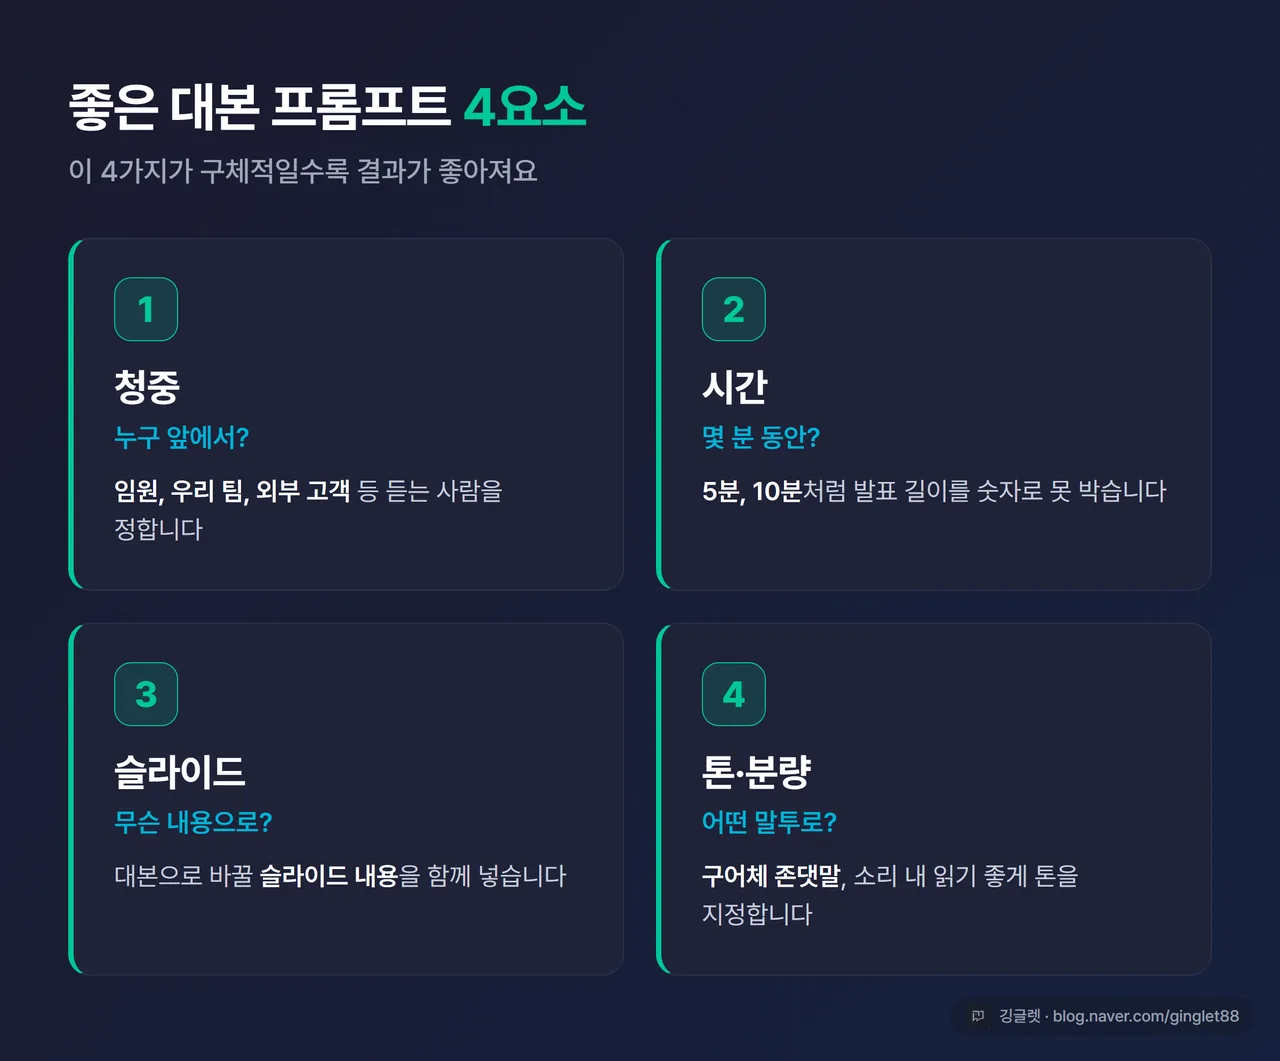The image size is (1280, 1061).
Task: Select the 시간 card heading
Action: (735, 386)
